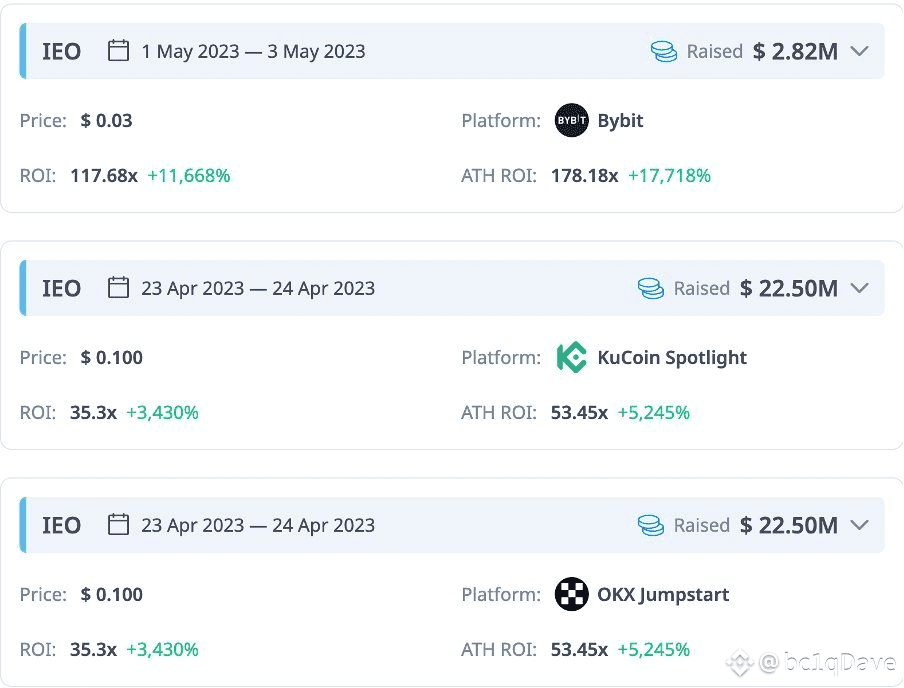
Task: Open the OKX Jumpstart platform link
Action: click(663, 595)
